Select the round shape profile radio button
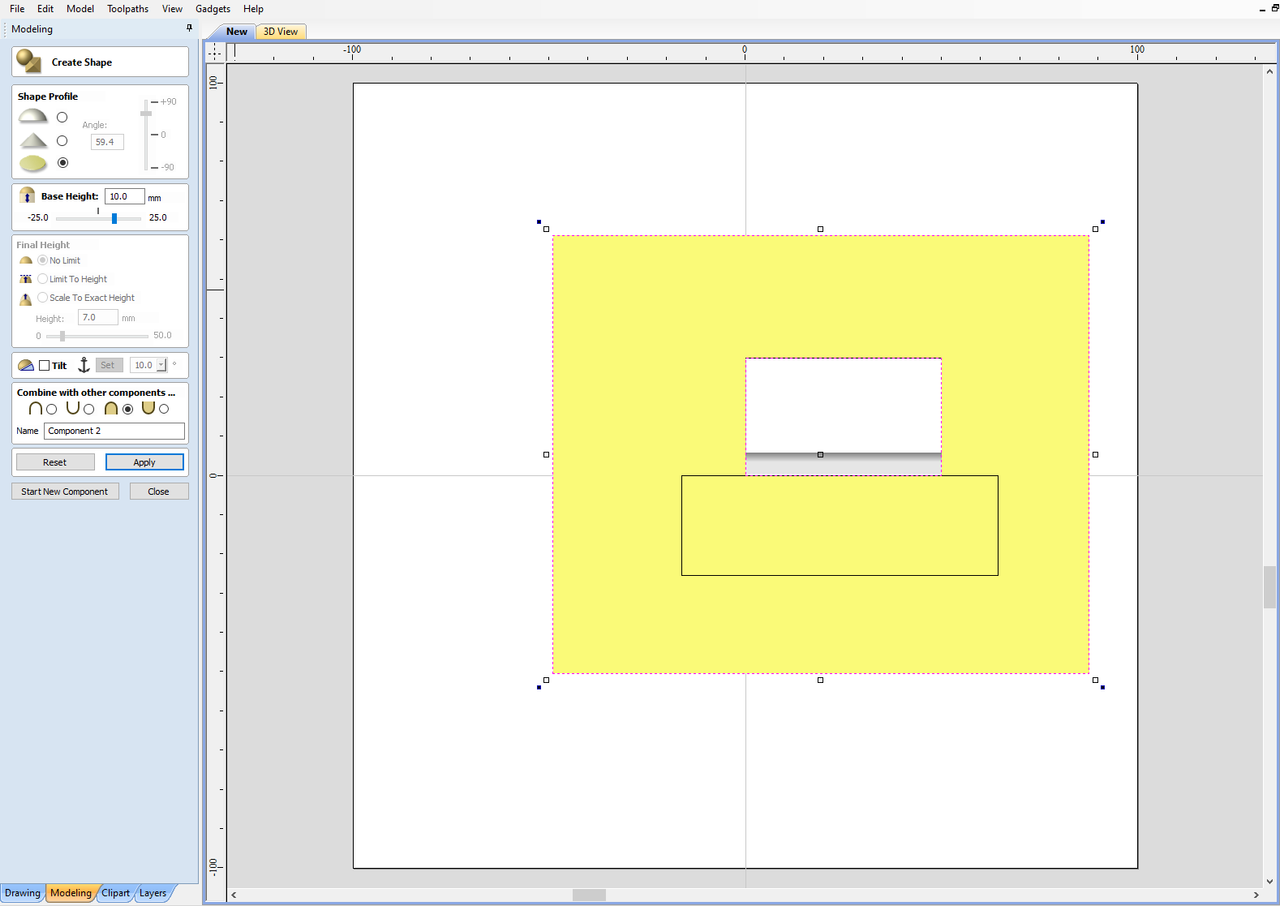This screenshot has width=1280, height=906. tap(62, 117)
